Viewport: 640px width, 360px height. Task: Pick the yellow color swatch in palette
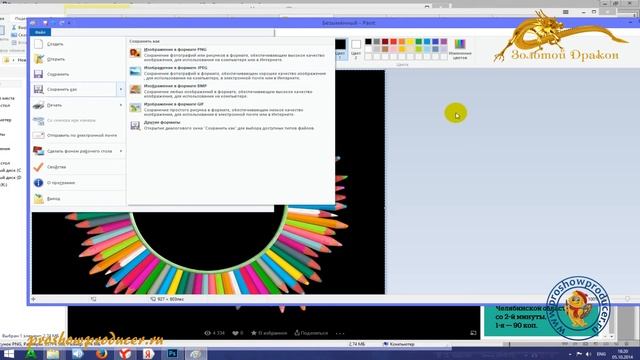tap(410, 41)
